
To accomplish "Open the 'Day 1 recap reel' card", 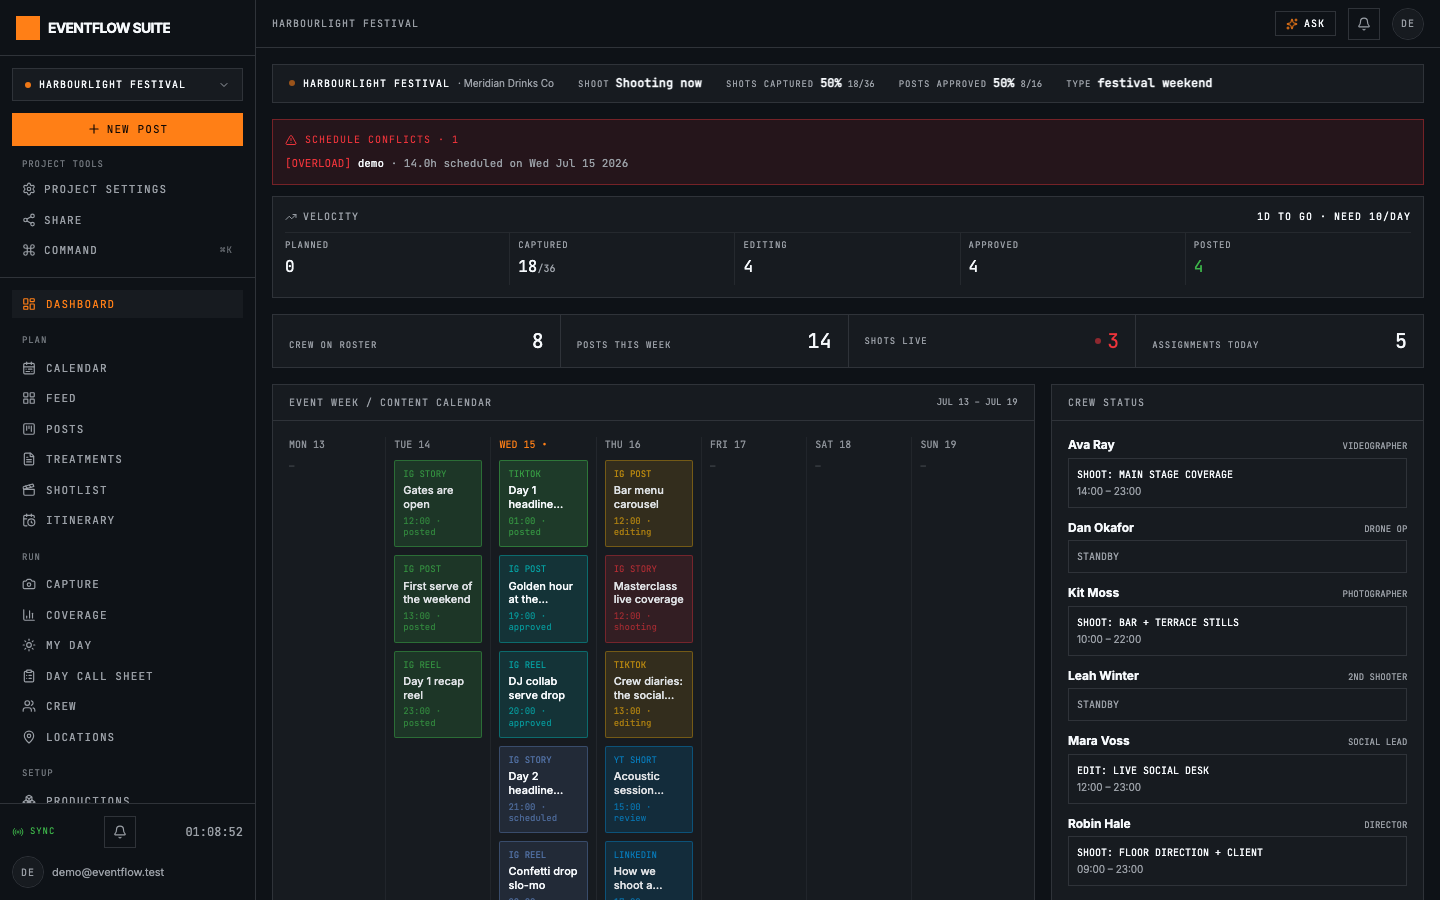I will coord(438,694).
